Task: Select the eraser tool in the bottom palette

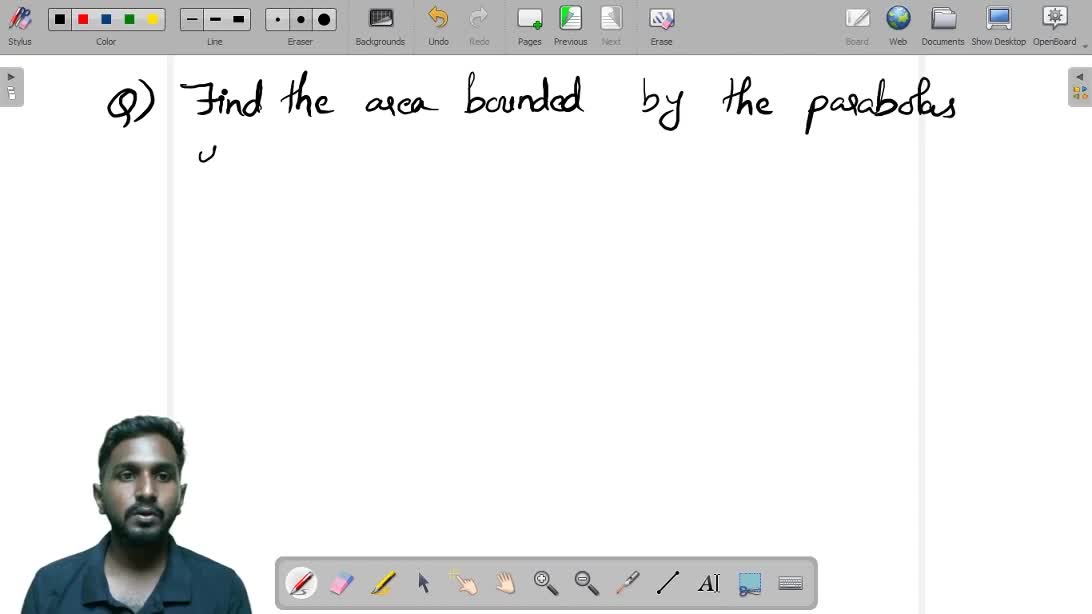Action: click(342, 583)
